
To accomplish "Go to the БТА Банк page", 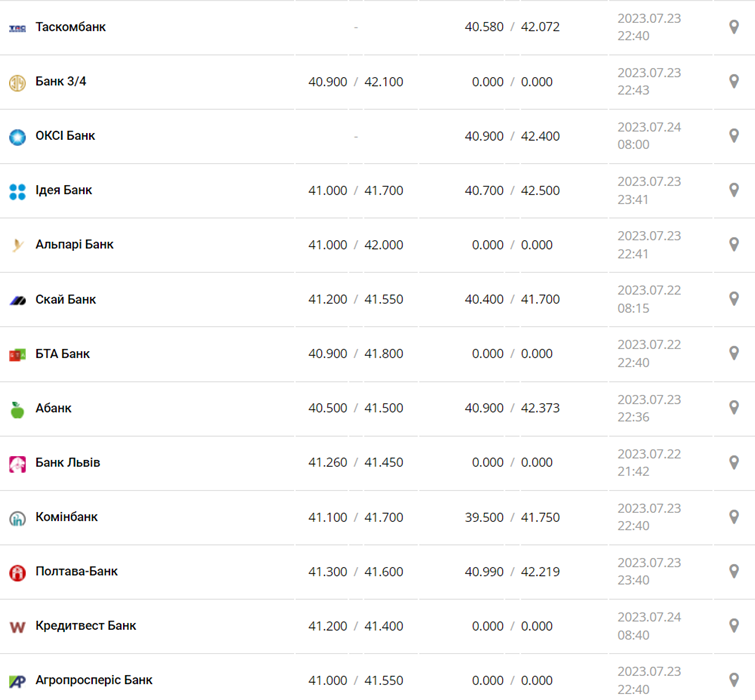I will 62,354.
